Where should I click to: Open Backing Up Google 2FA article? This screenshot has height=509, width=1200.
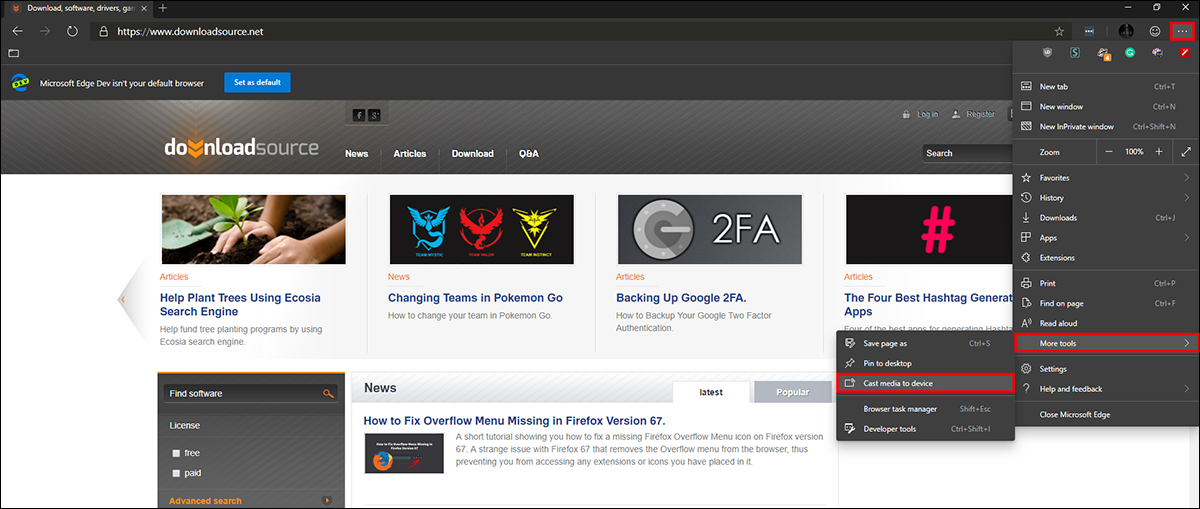681,298
